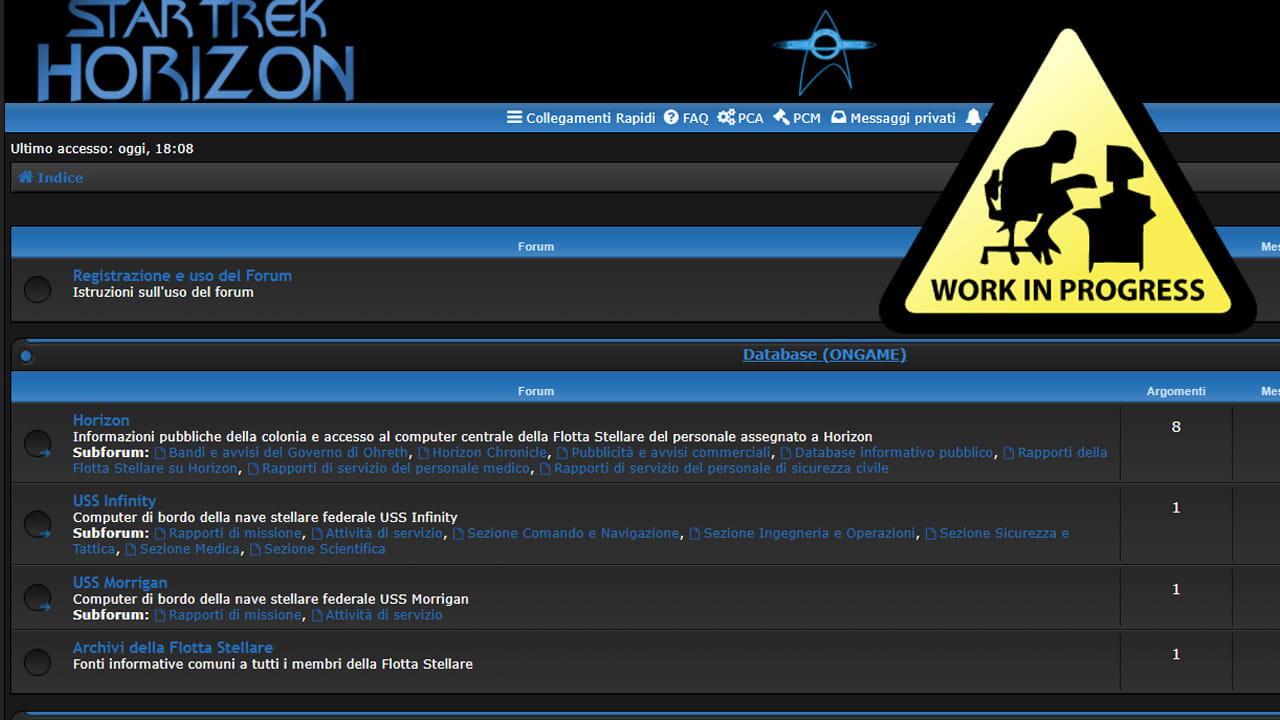1280x720 pixels.
Task: Click the Starfleet delta emblem
Action: [x=825, y=52]
